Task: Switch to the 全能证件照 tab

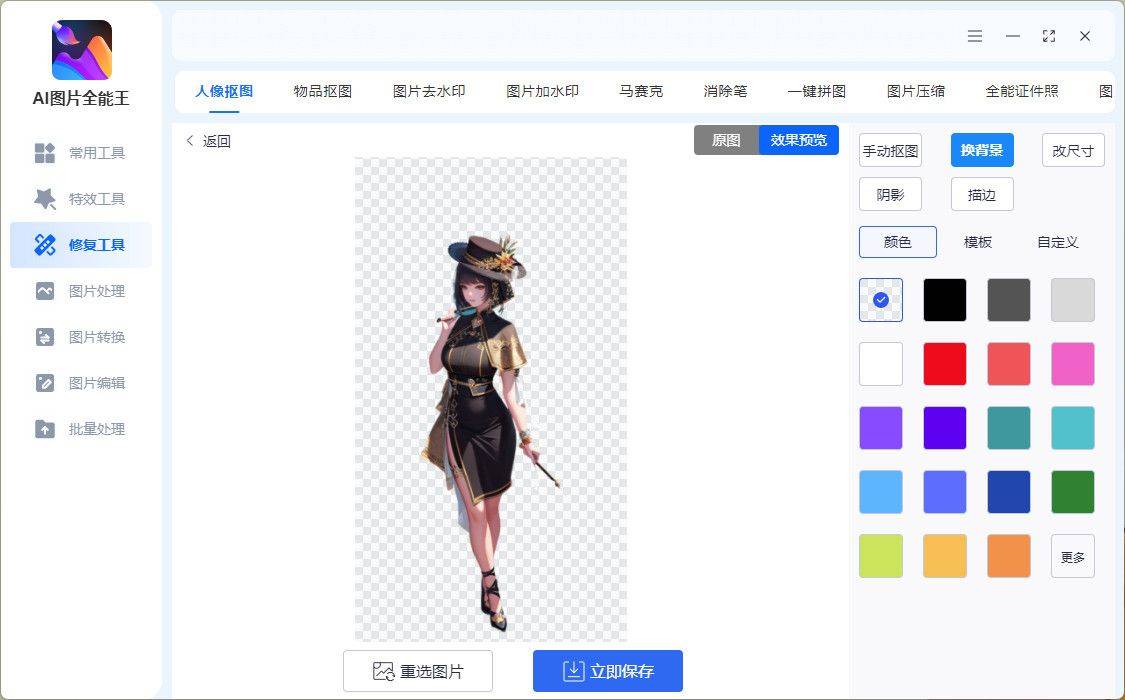Action: (1022, 91)
